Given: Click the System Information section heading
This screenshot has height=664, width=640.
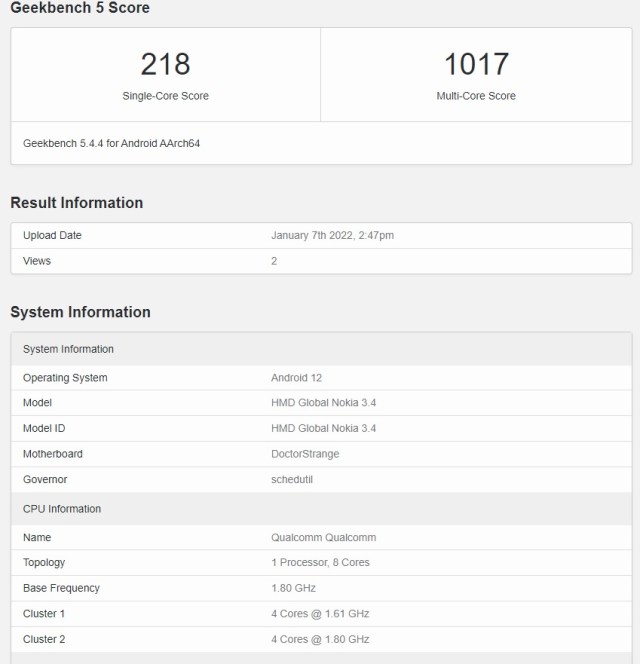Looking at the screenshot, I should click(x=80, y=312).
